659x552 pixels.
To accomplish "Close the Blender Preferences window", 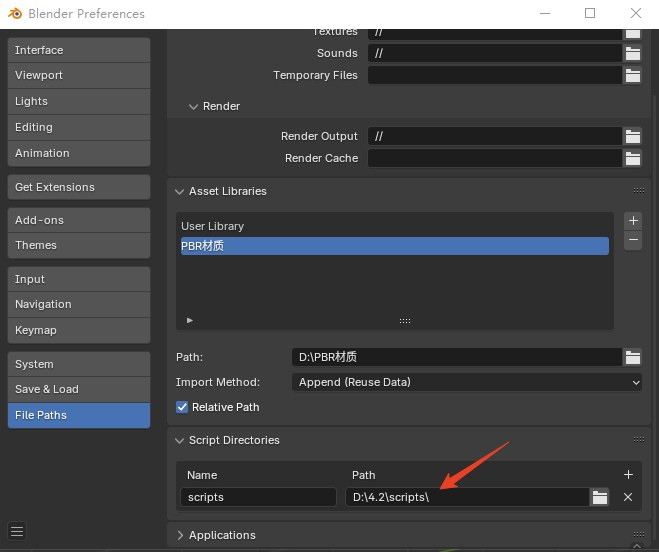I will tap(636, 13).
